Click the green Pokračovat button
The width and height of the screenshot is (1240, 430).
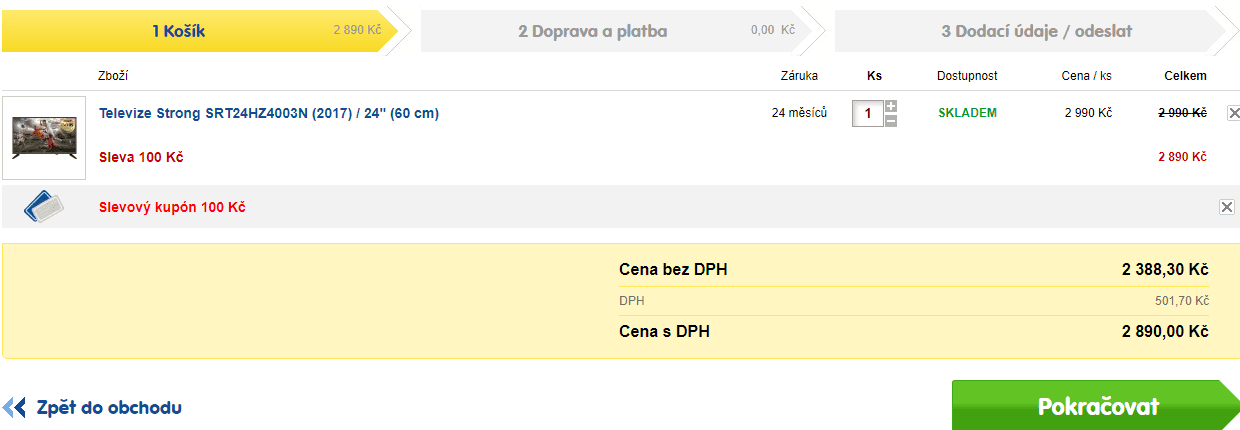(x=1096, y=406)
